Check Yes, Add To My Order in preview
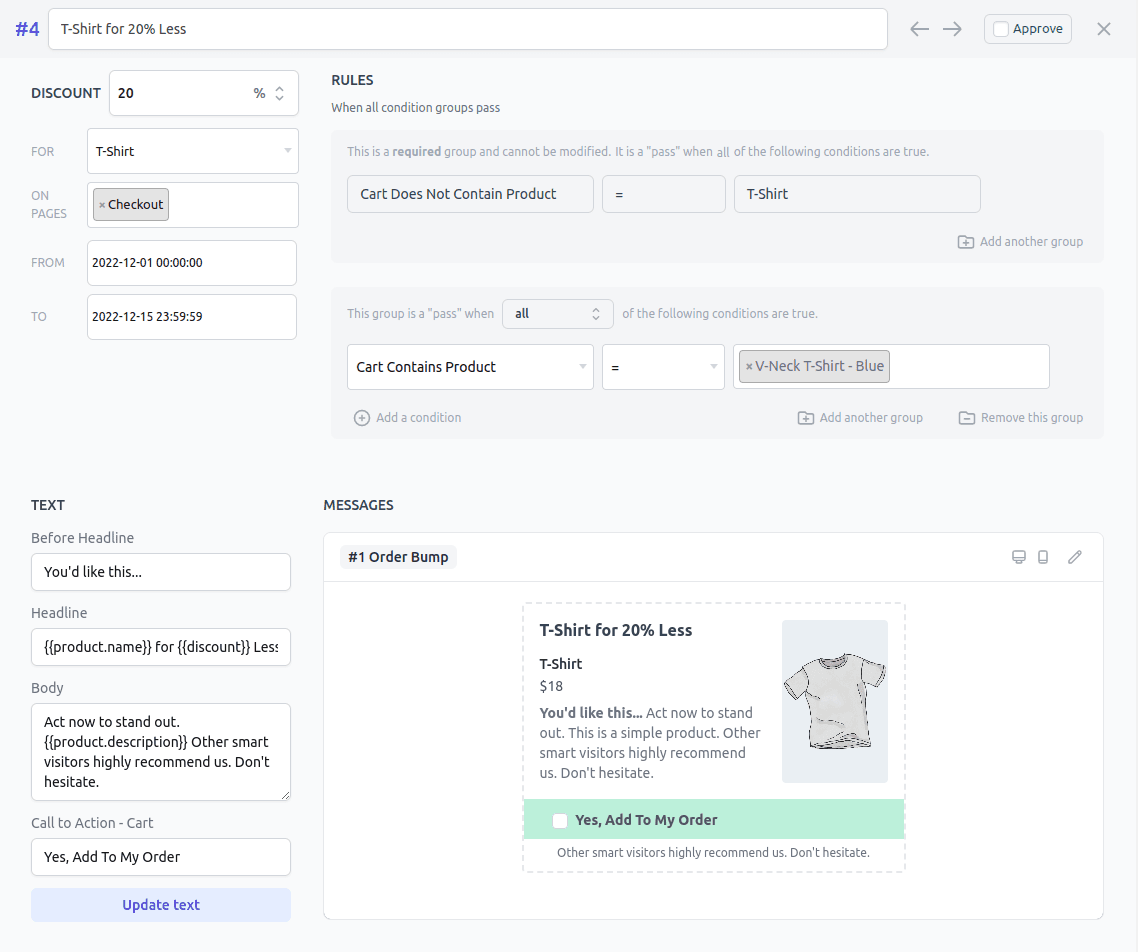Image resolution: width=1138 pixels, height=952 pixels. pos(560,820)
